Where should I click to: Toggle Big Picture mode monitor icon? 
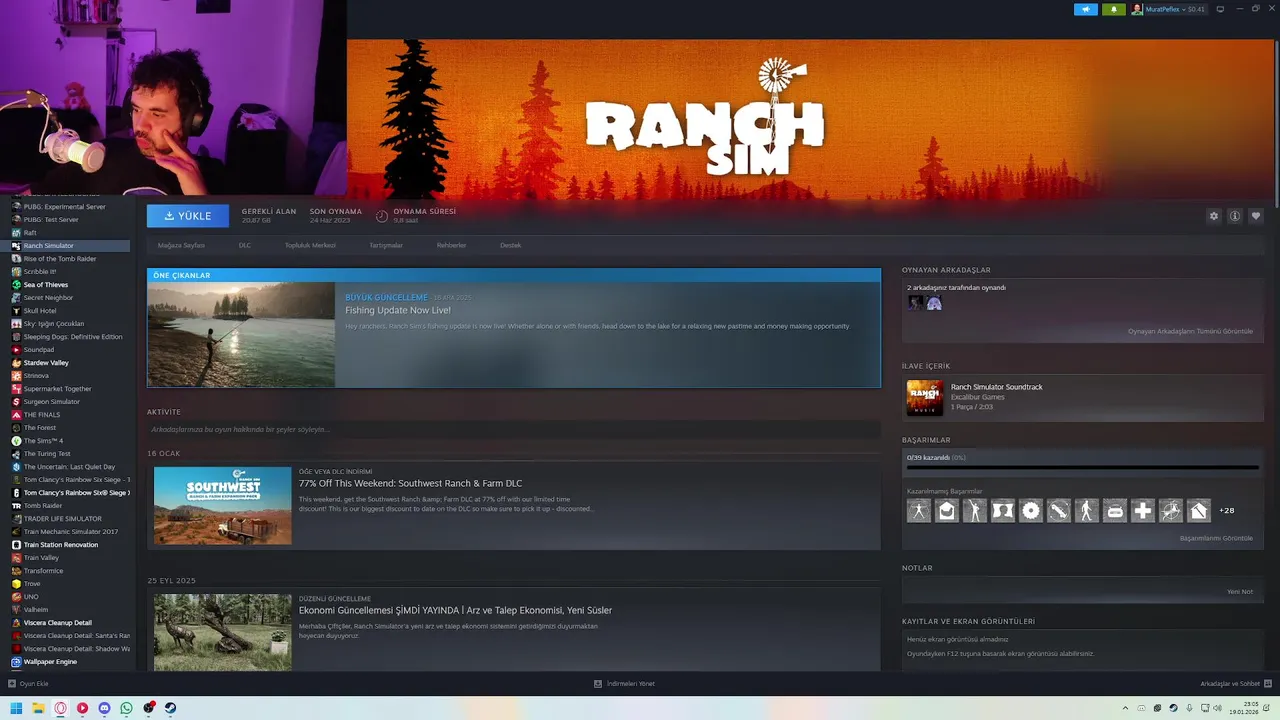1222,9
